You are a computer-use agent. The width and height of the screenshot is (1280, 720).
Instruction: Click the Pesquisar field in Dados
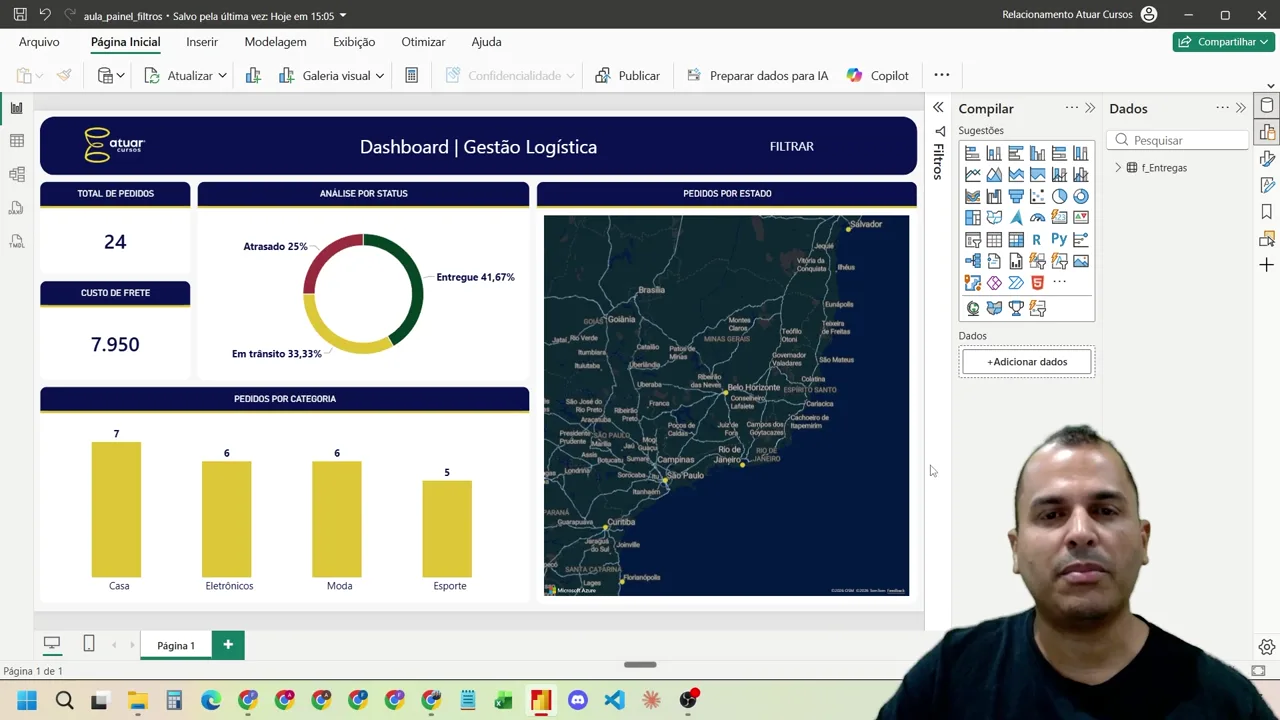coord(1179,140)
